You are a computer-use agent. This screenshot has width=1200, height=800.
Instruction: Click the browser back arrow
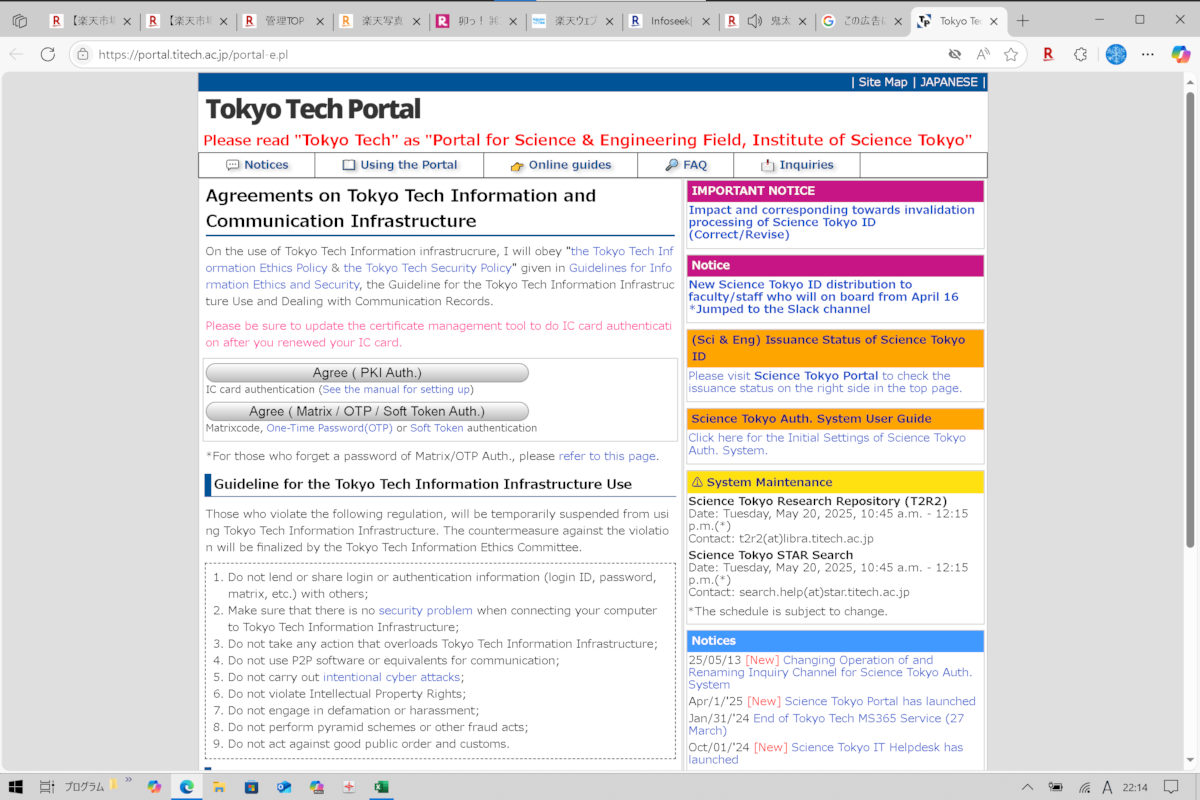[17, 54]
